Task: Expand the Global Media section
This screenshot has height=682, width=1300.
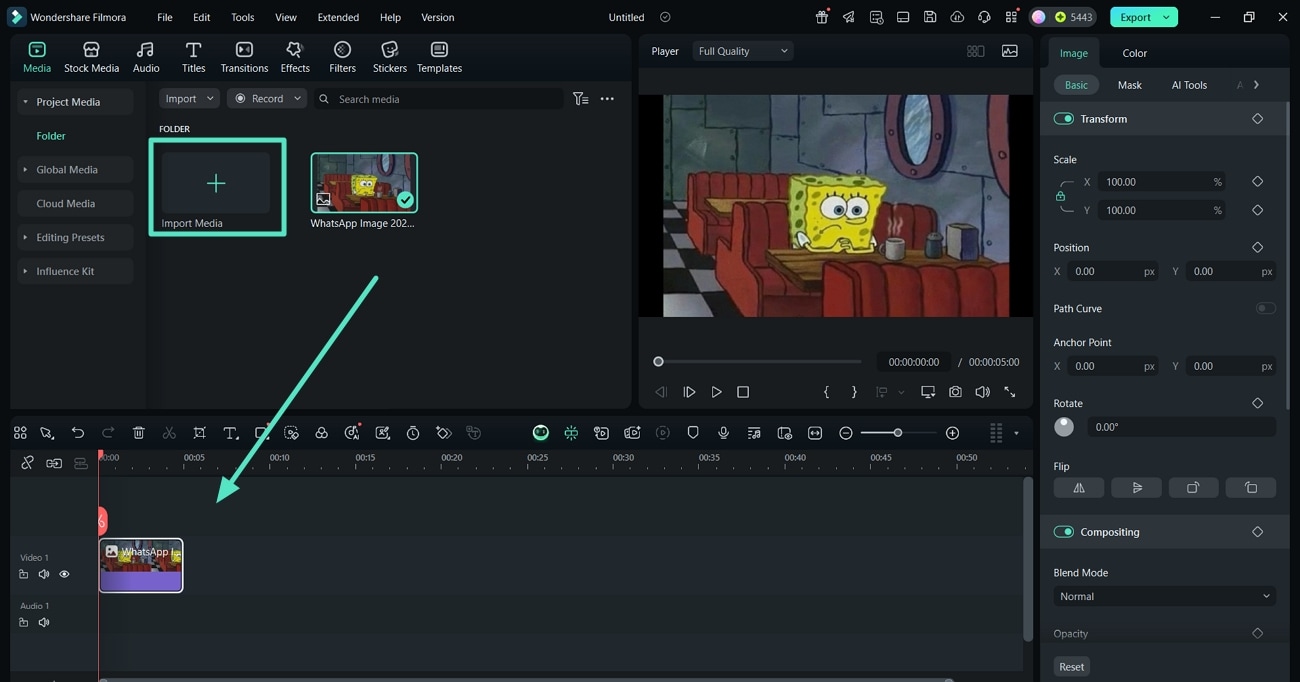Action: (x=25, y=170)
